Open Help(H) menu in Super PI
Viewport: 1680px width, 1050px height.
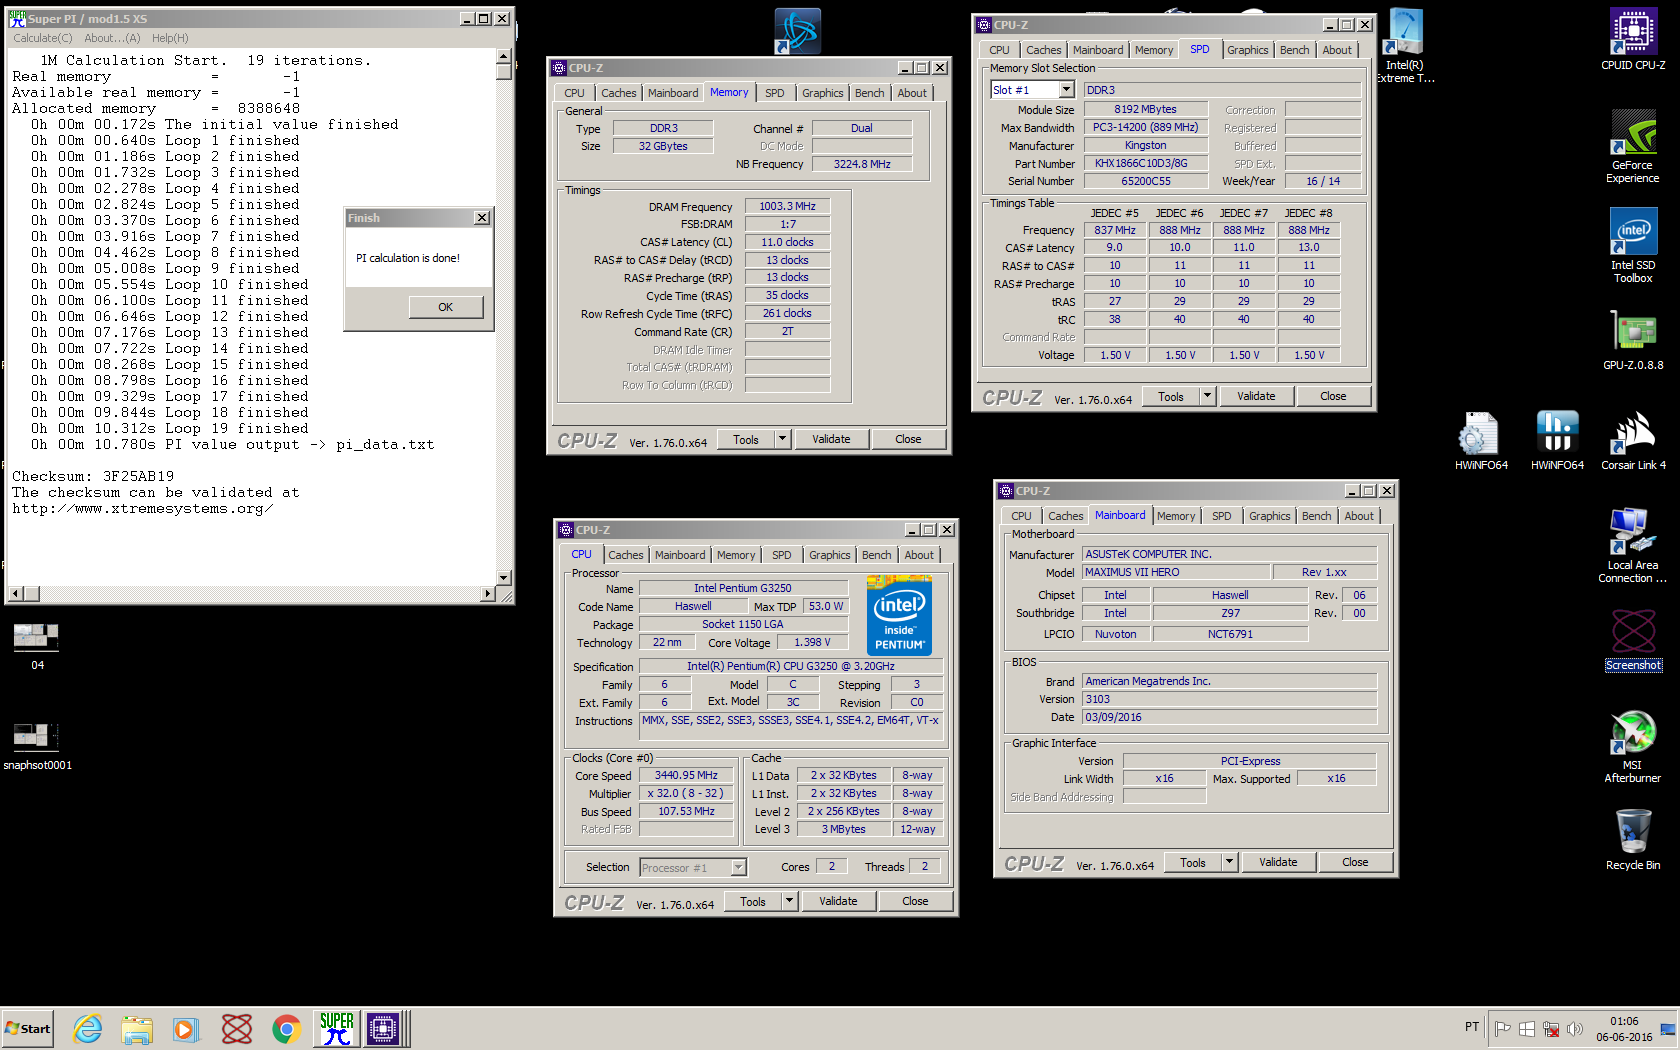pyautogui.click(x=170, y=38)
